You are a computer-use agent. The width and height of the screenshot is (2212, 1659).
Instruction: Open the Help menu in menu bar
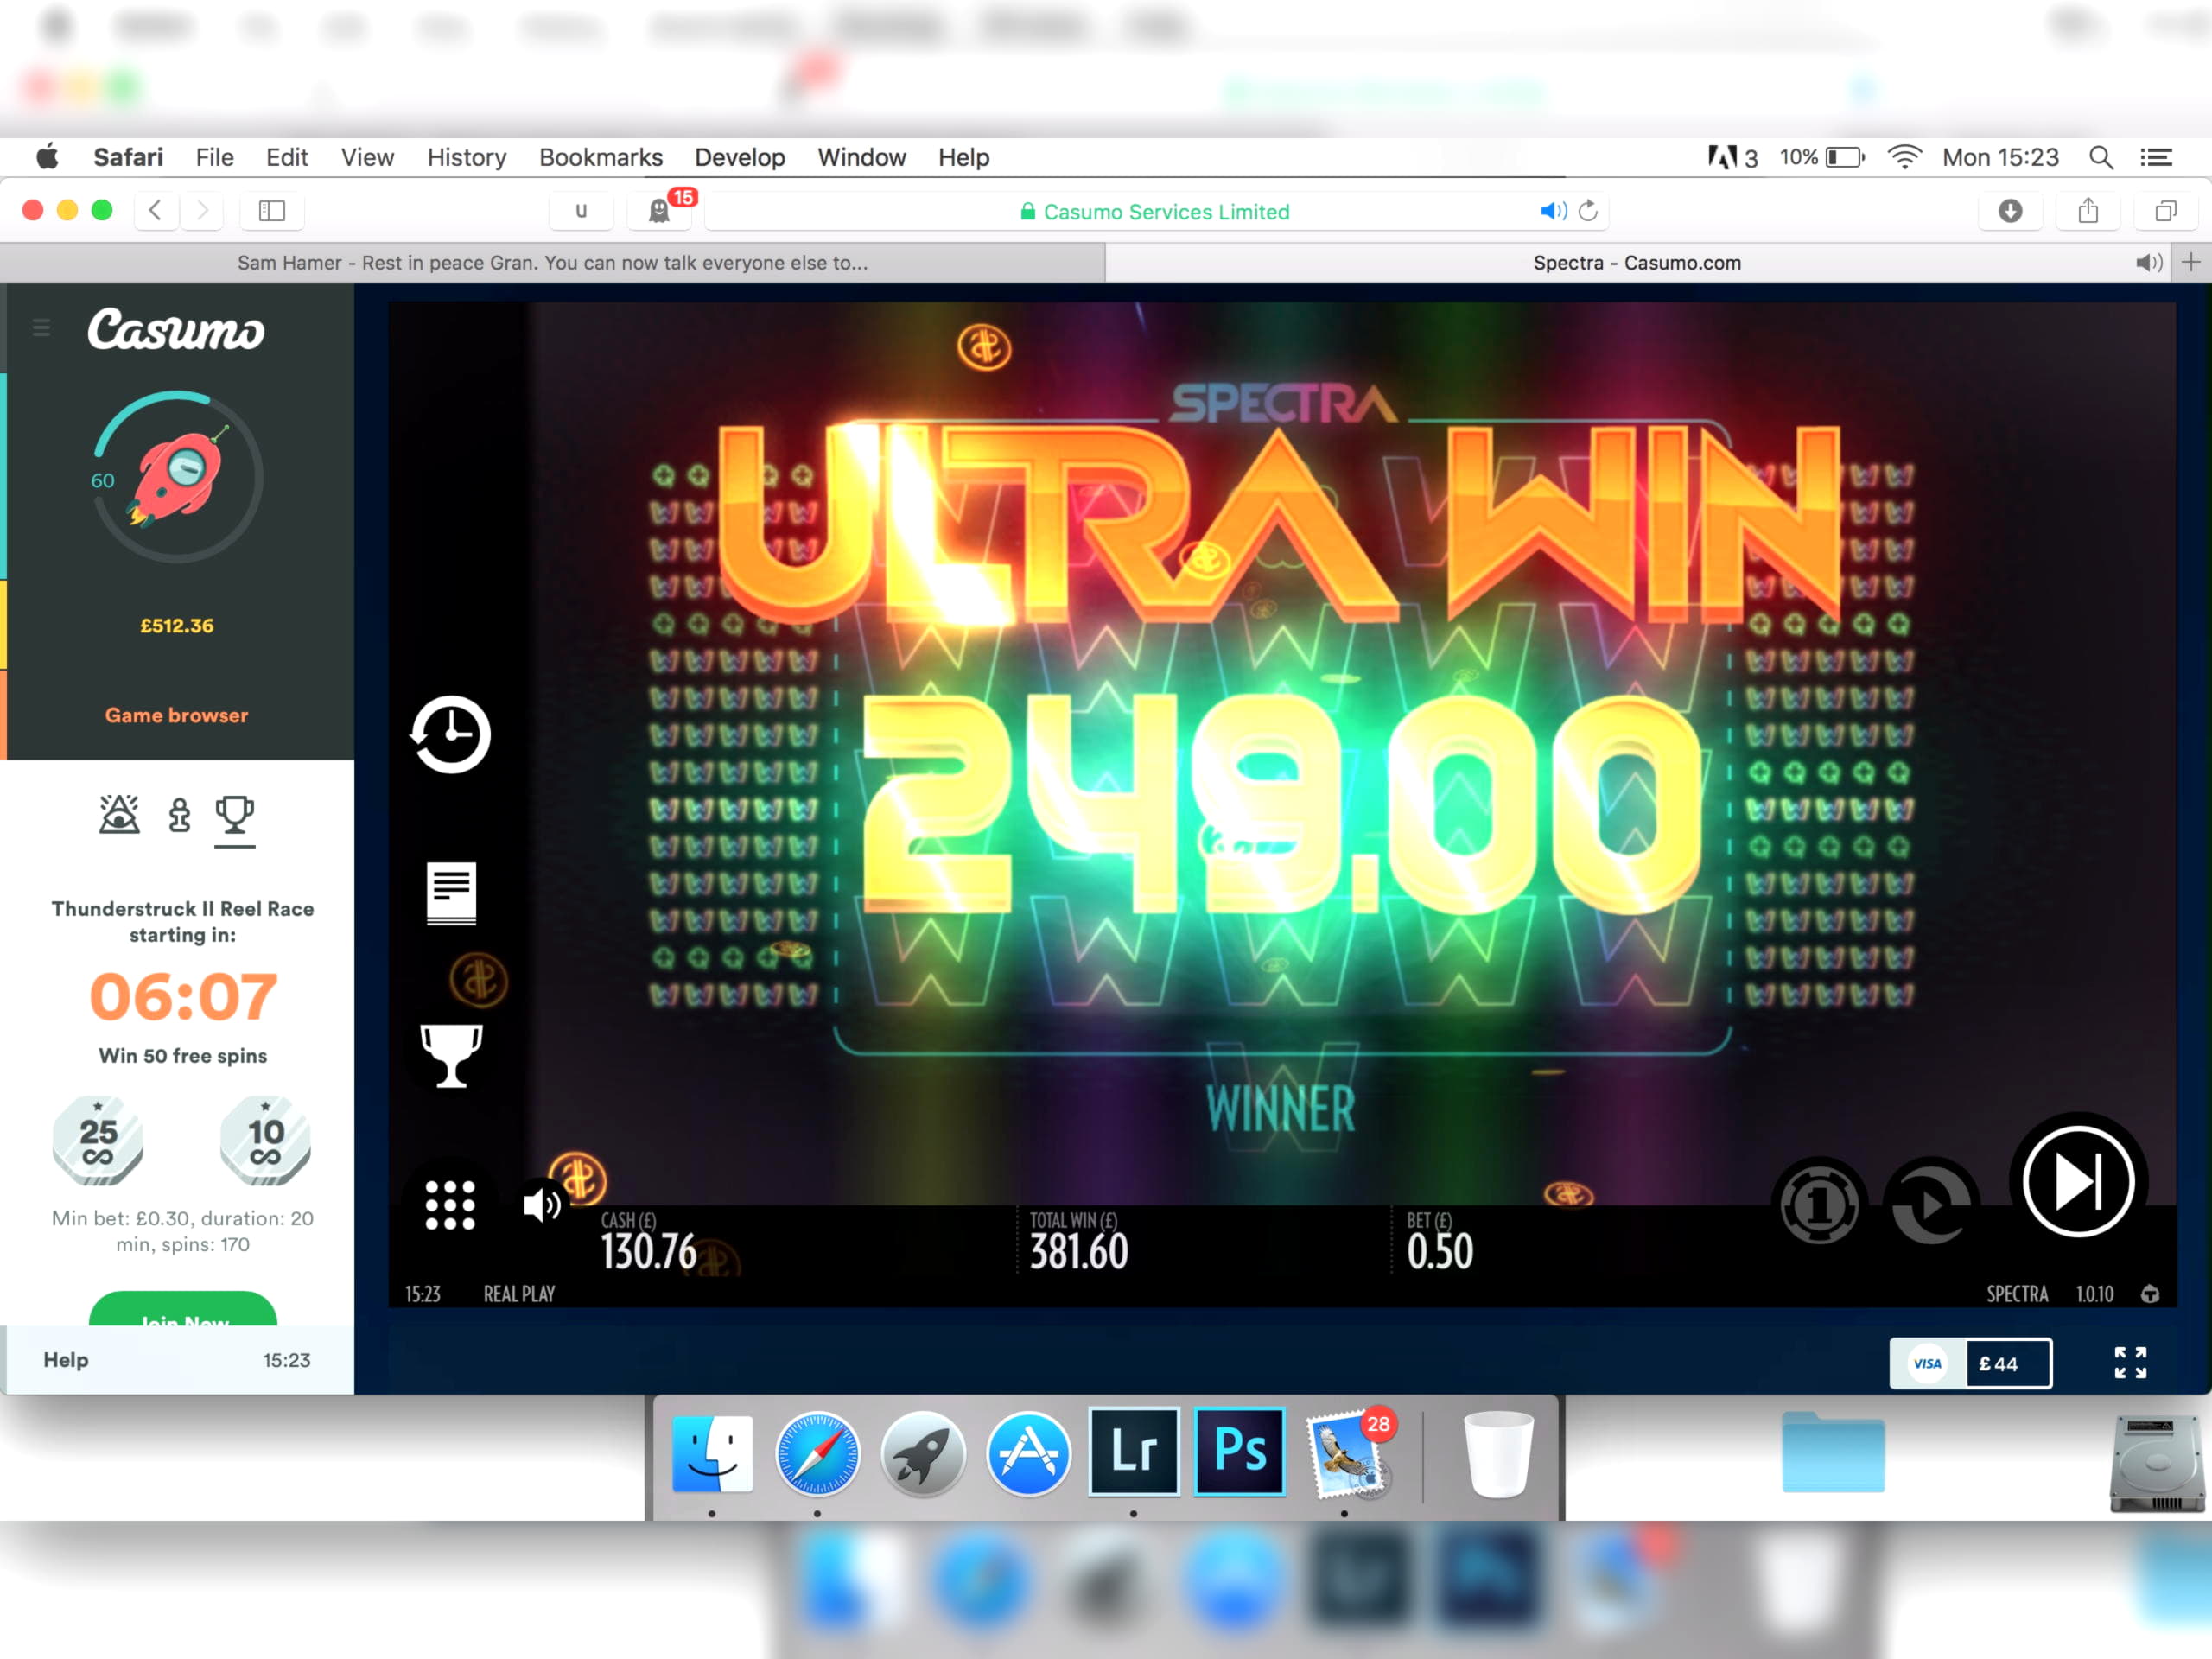963,157
